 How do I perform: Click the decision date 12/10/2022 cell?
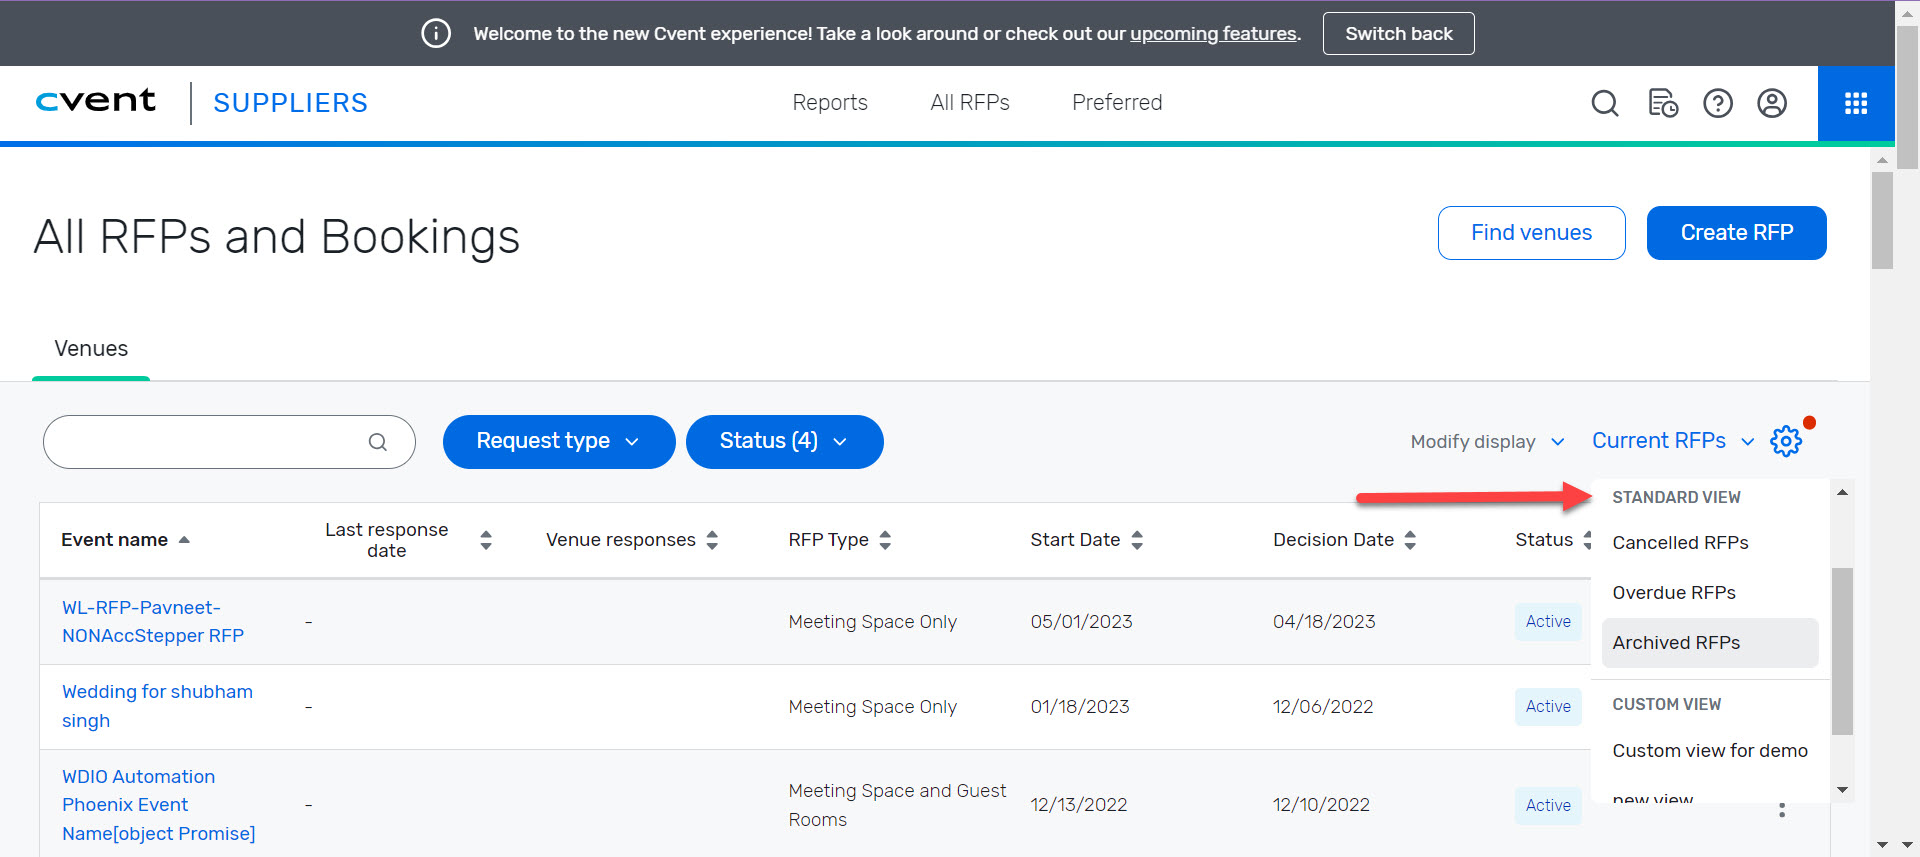(x=1321, y=805)
